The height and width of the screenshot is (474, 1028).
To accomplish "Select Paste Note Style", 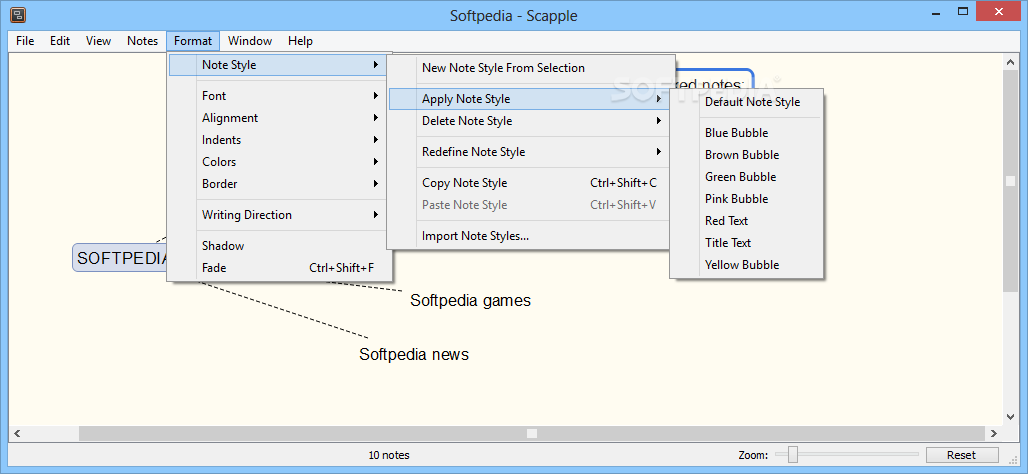I will pyautogui.click(x=530, y=205).
